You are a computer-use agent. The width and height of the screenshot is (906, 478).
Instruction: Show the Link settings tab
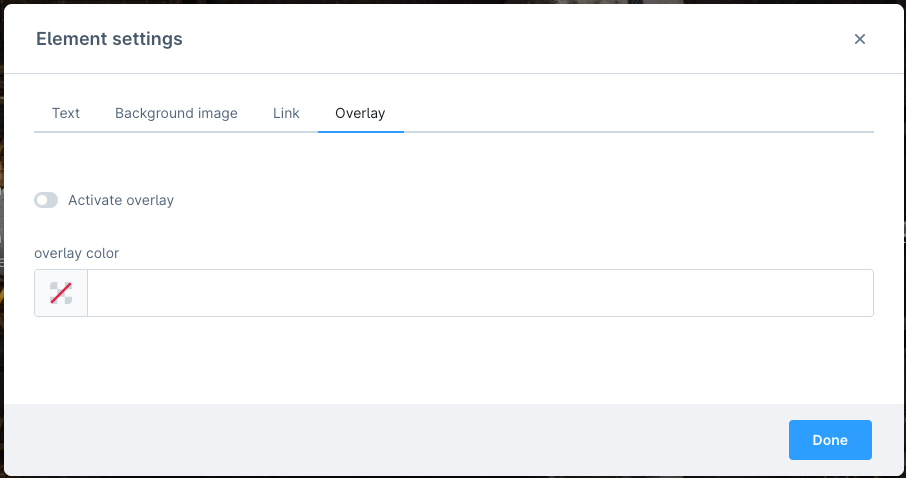(x=286, y=113)
